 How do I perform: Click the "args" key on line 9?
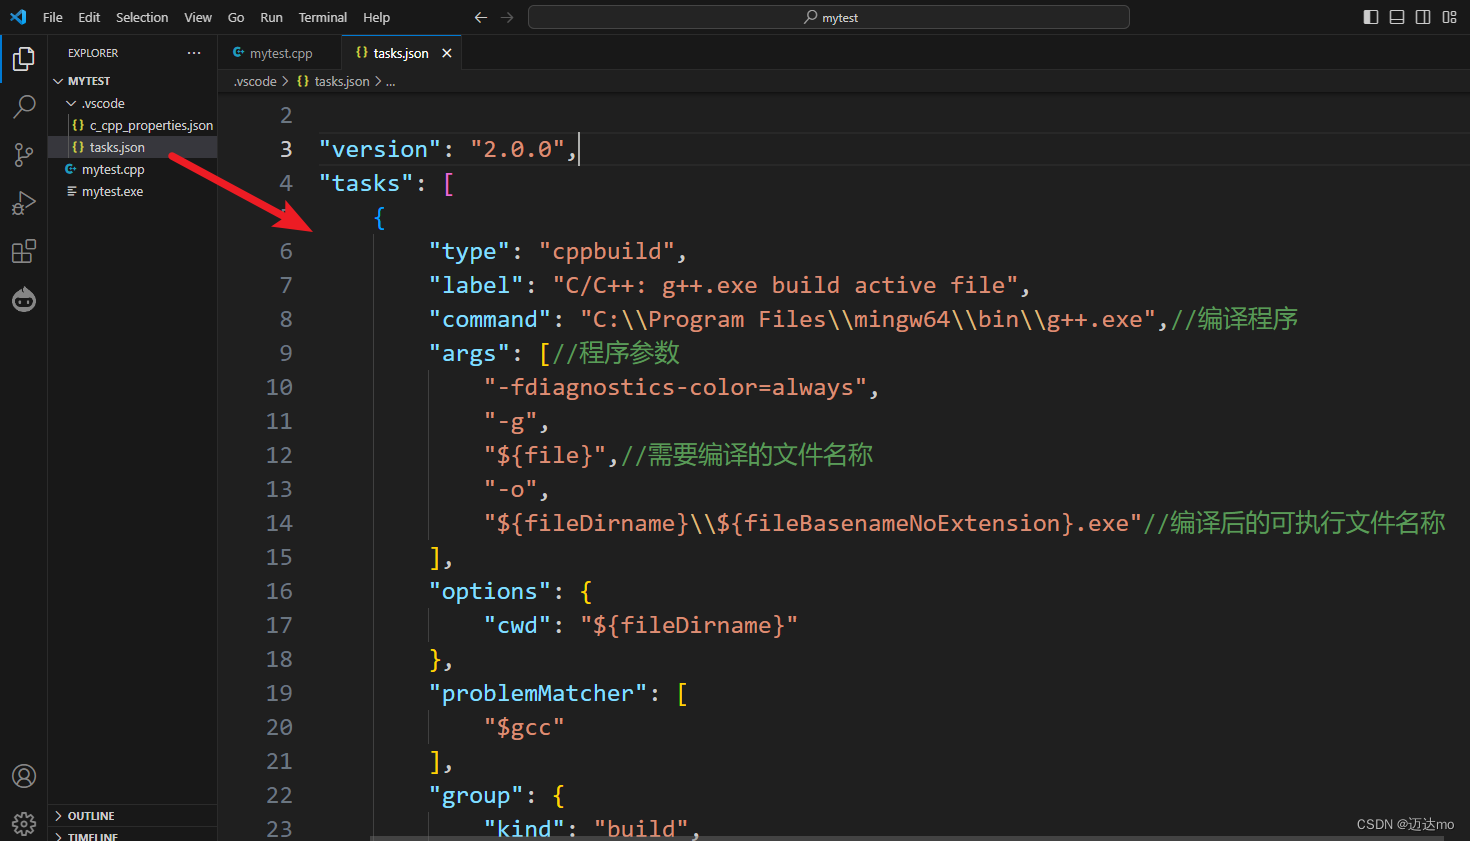[469, 353]
